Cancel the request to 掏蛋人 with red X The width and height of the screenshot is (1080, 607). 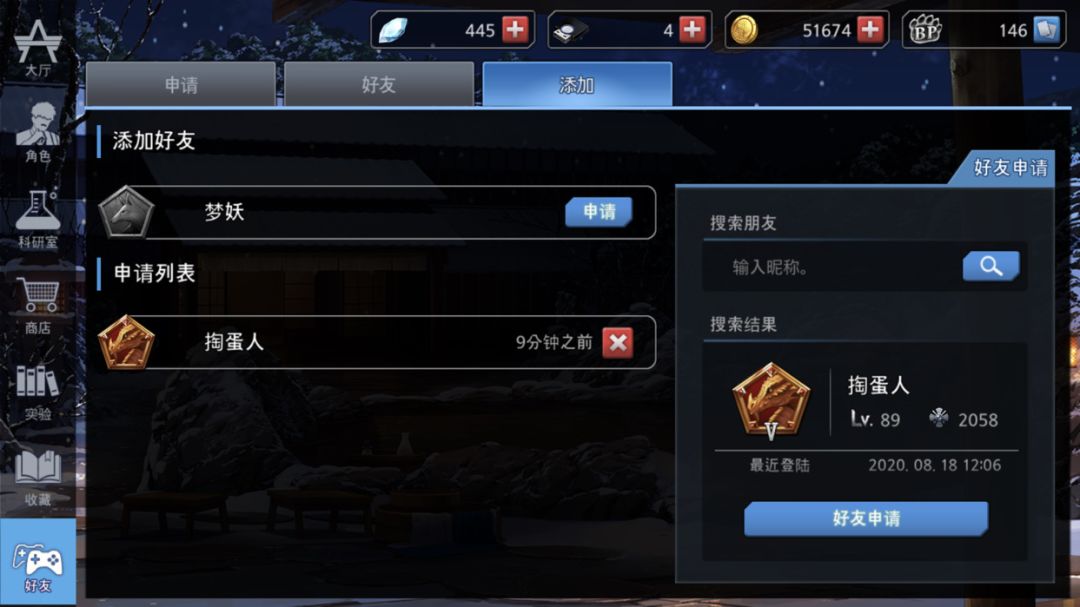click(618, 342)
